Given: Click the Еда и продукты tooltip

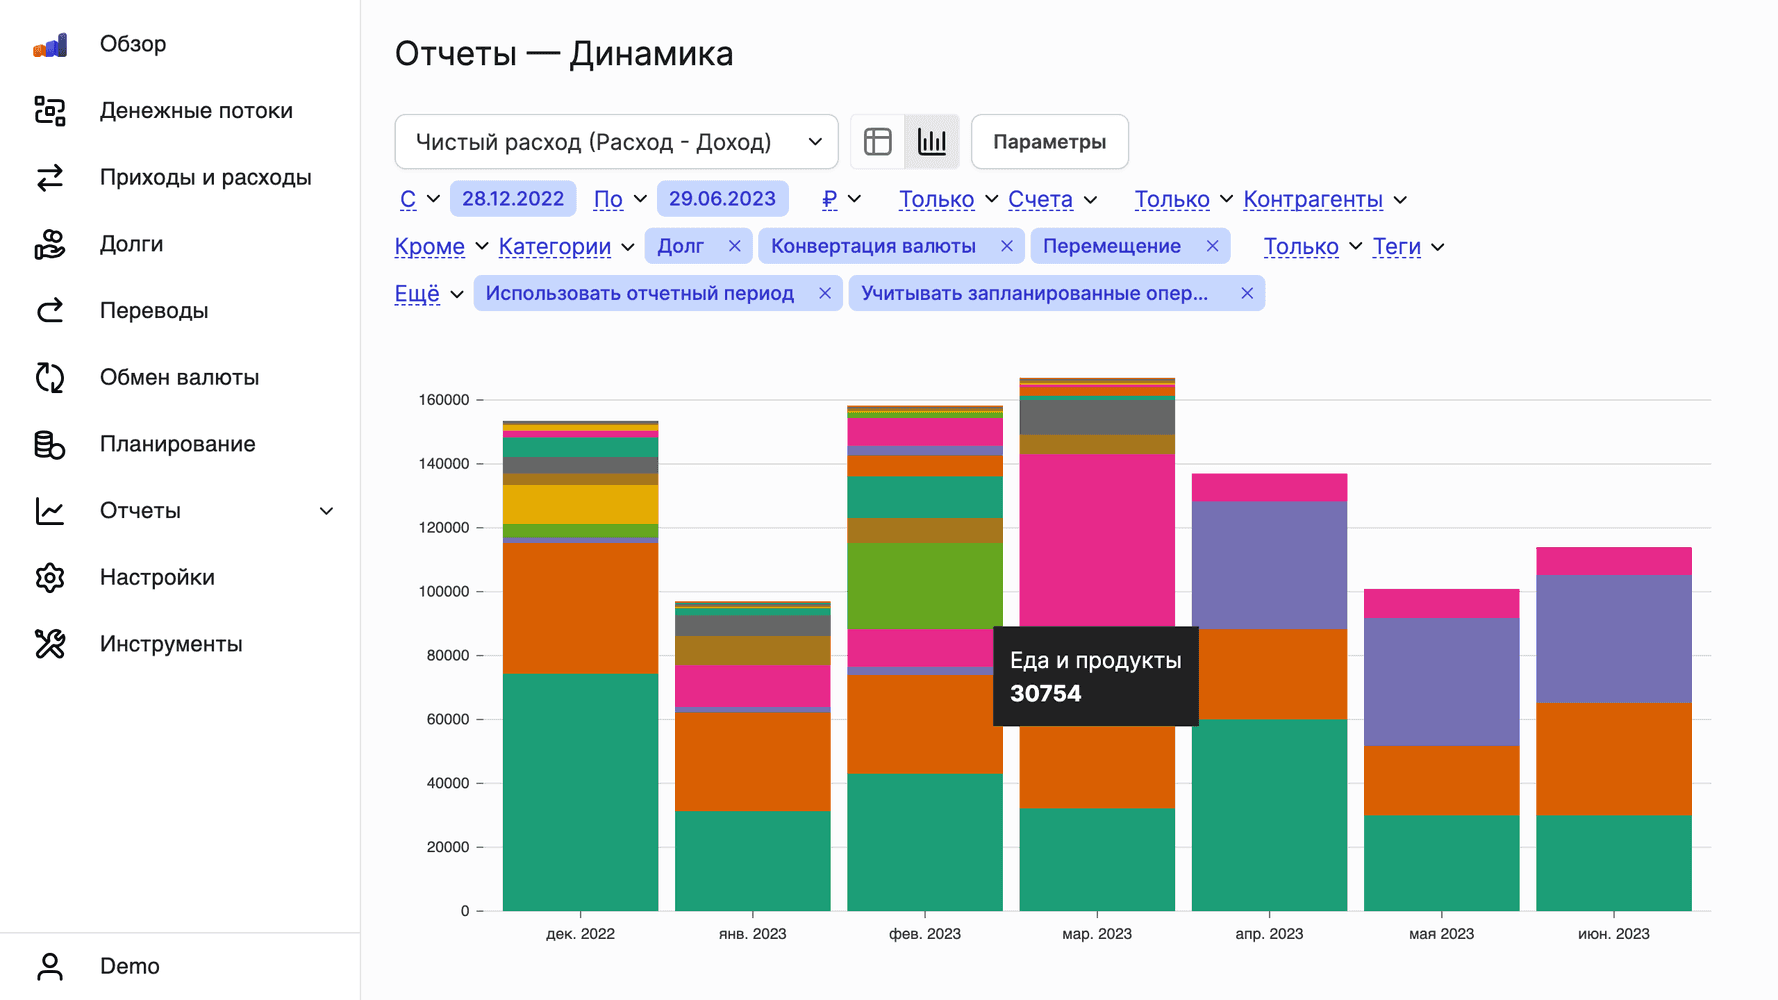Looking at the screenshot, I should tap(1096, 676).
